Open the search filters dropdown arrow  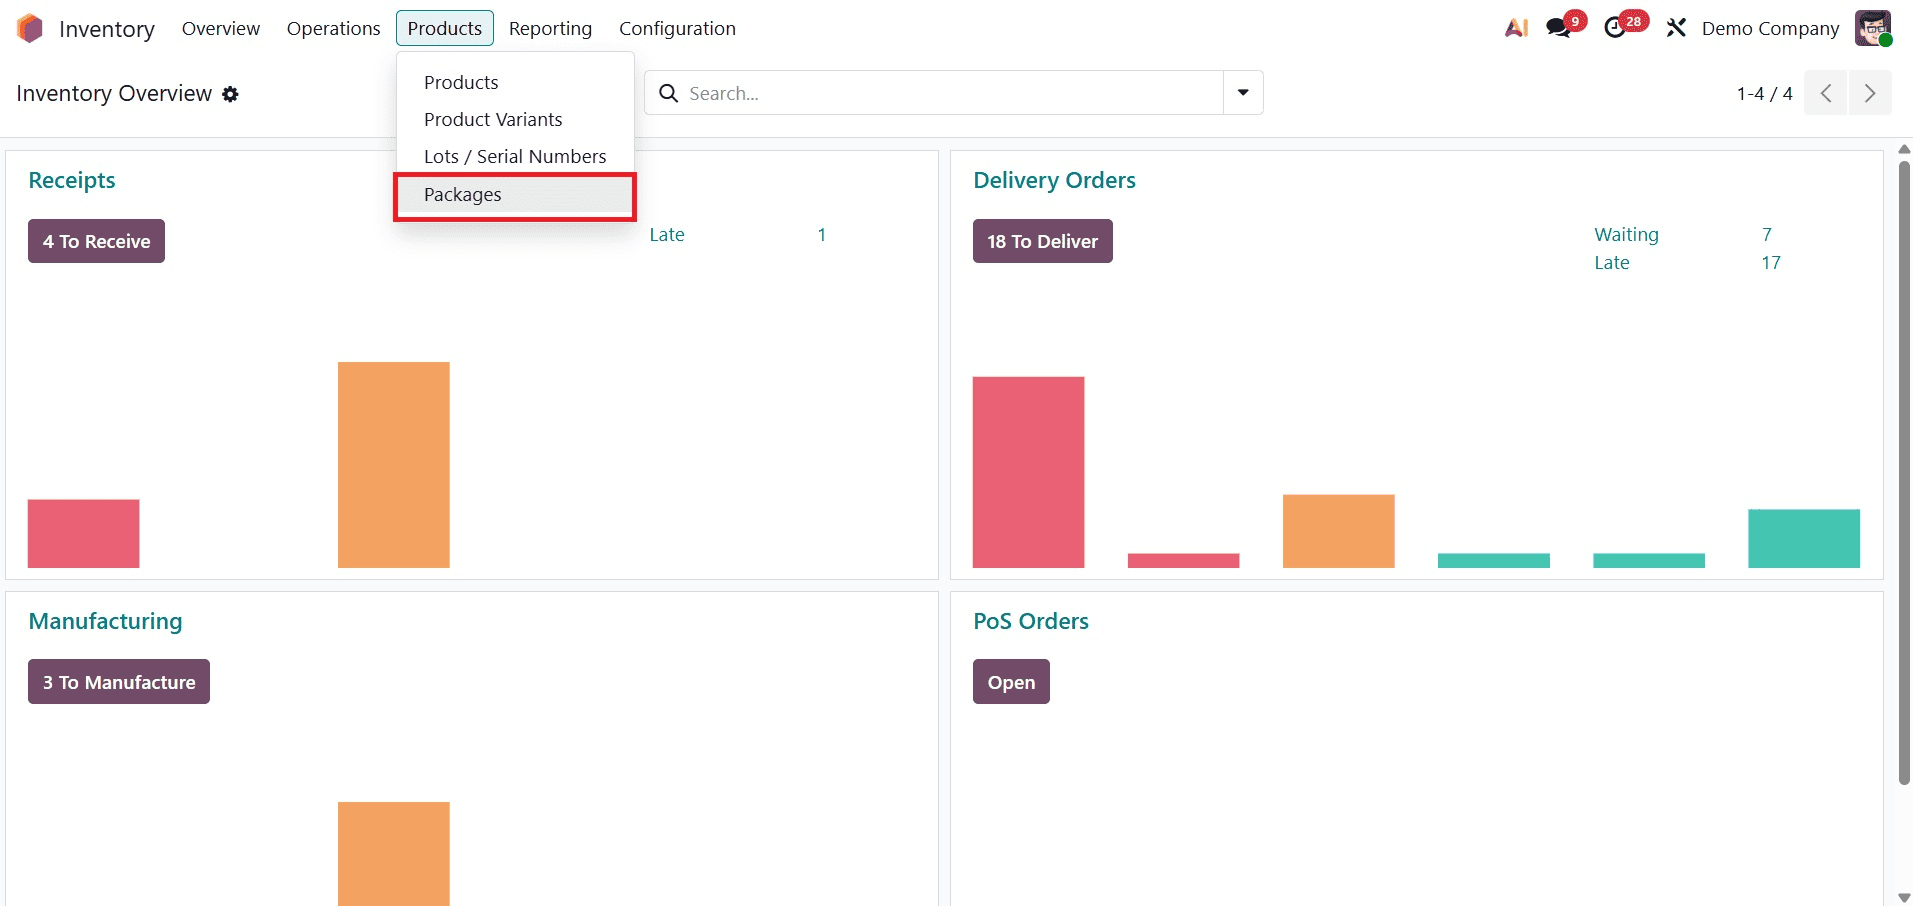click(1242, 92)
